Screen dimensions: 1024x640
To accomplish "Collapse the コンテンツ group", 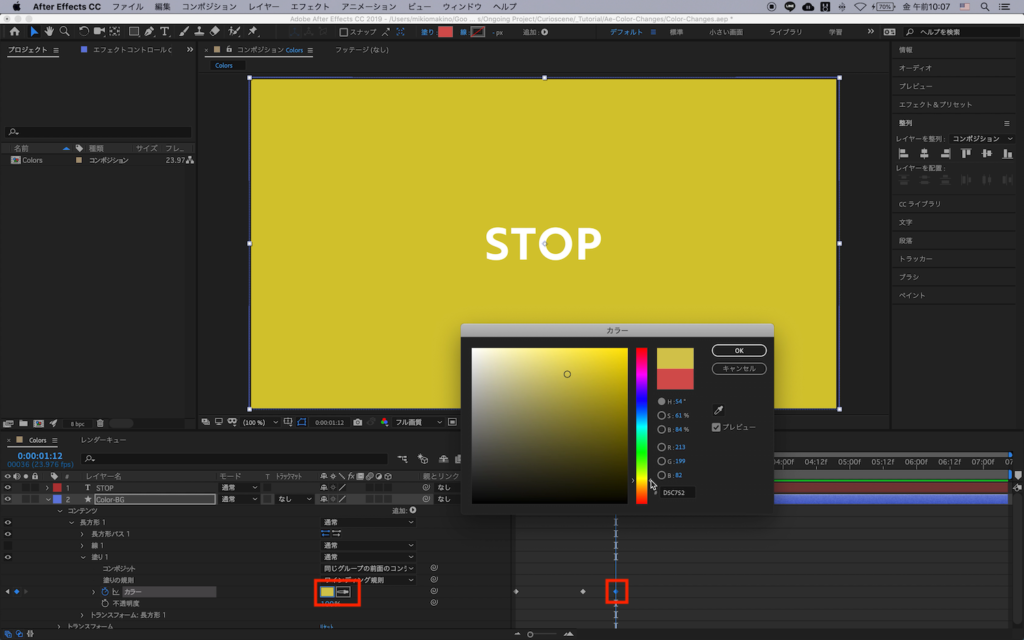I will point(59,511).
